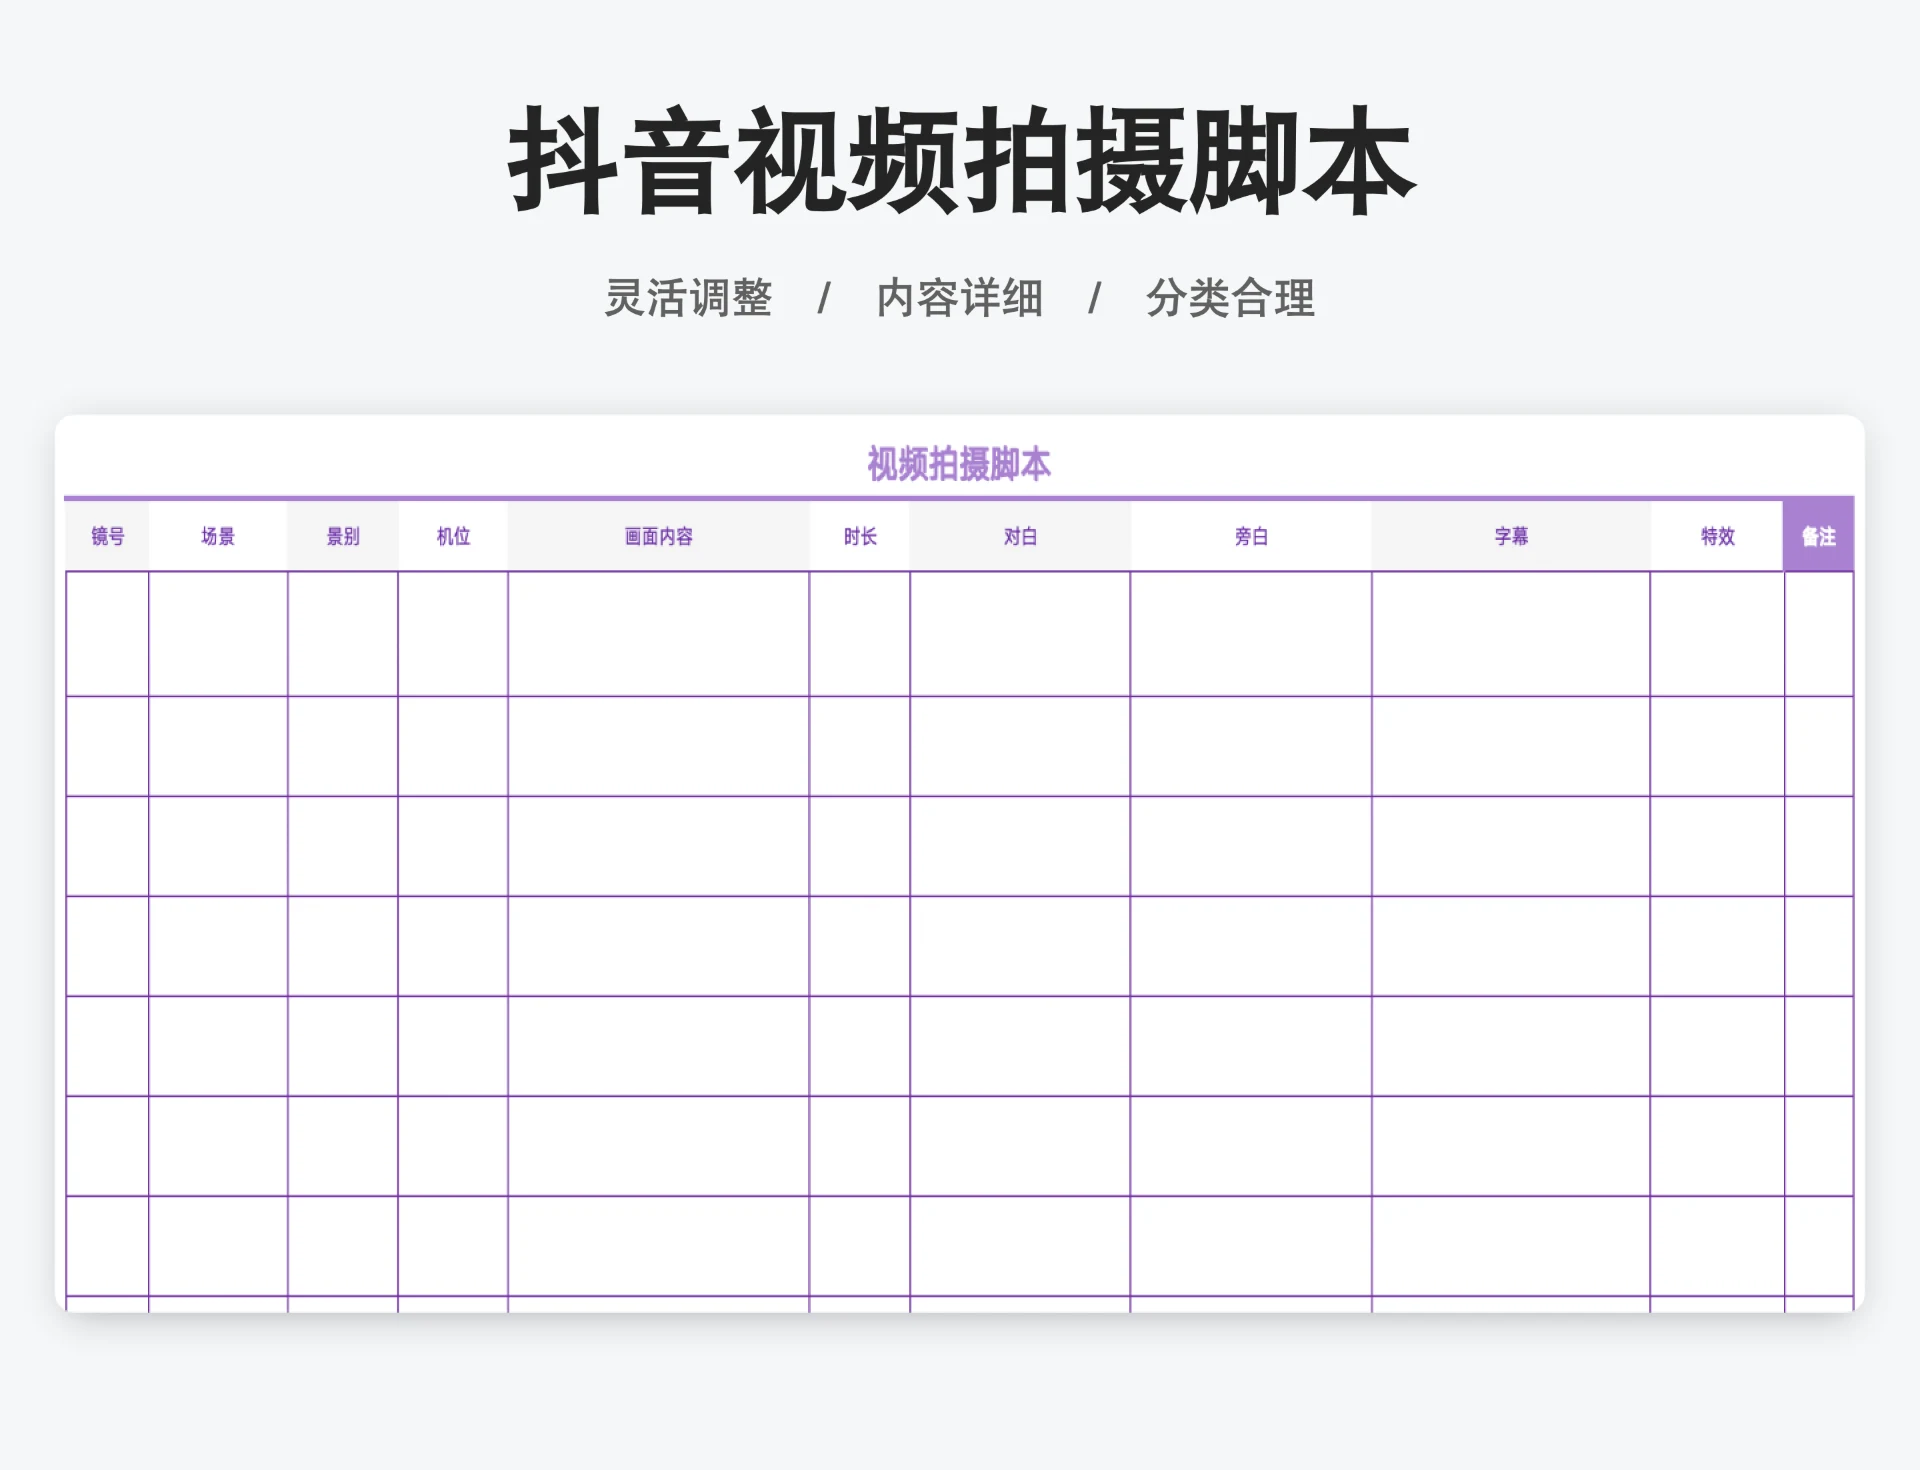Click the 灵活调整 subtitle text
This screenshot has width=1920, height=1470.
click(x=690, y=297)
